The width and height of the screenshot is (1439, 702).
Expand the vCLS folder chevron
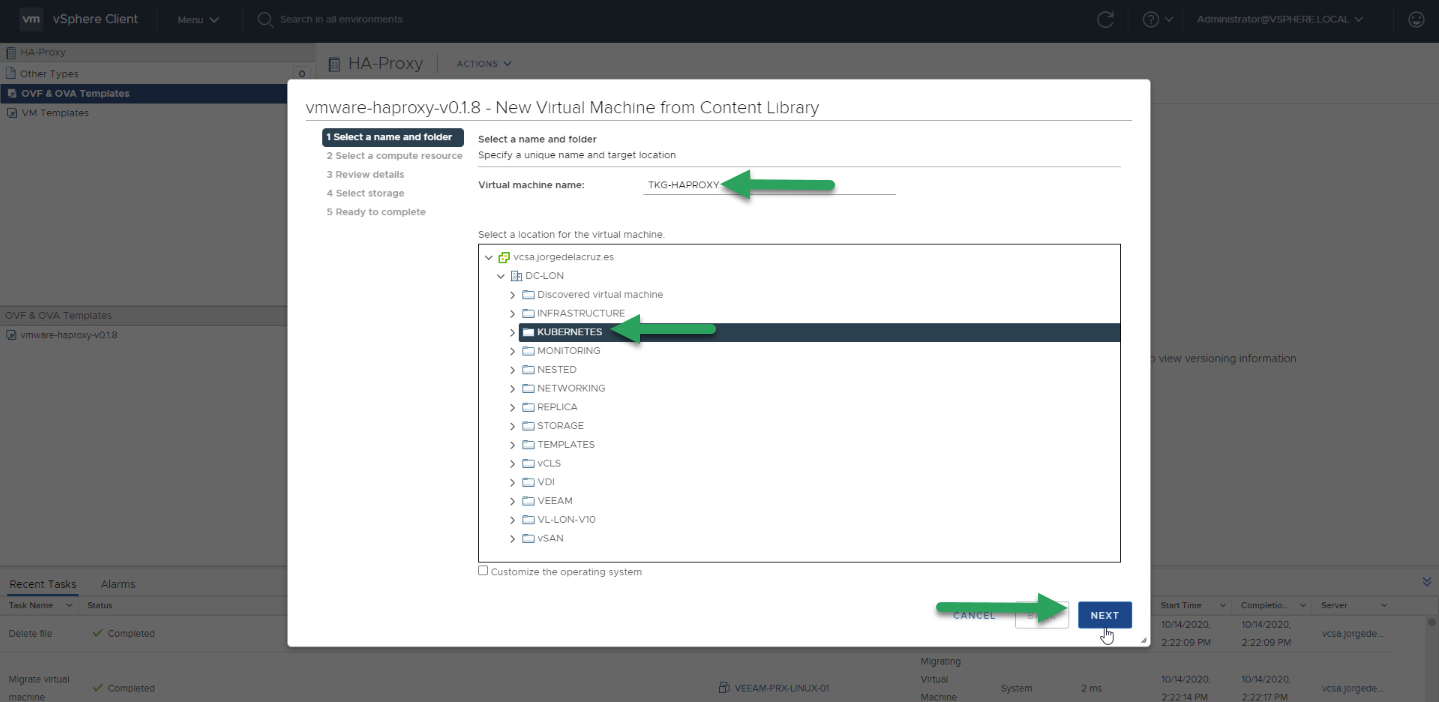tap(513, 464)
